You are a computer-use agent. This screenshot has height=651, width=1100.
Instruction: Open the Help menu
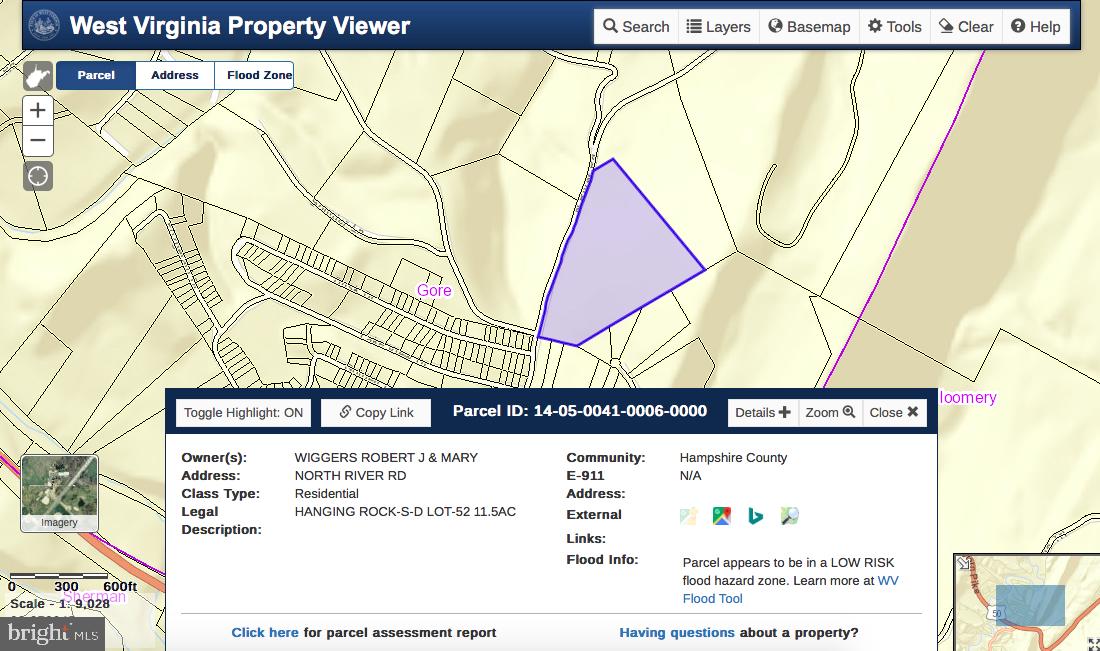(x=1035, y=27)
